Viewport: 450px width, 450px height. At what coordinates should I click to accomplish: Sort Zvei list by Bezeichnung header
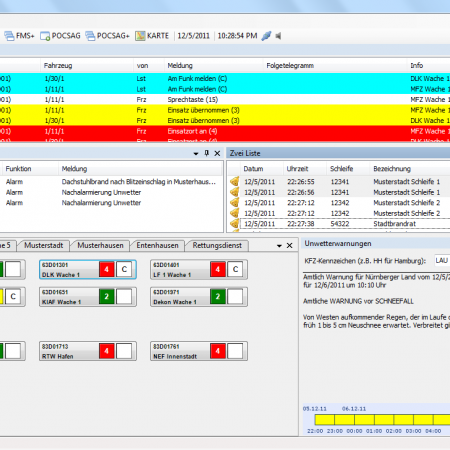coord(410,169)
